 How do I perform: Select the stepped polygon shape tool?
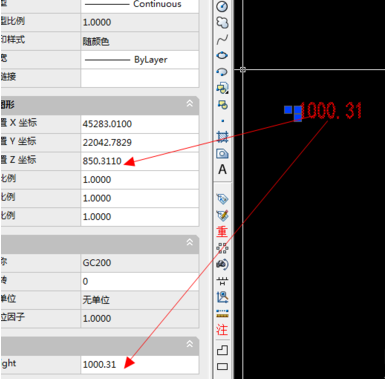(x=222, y=350)
